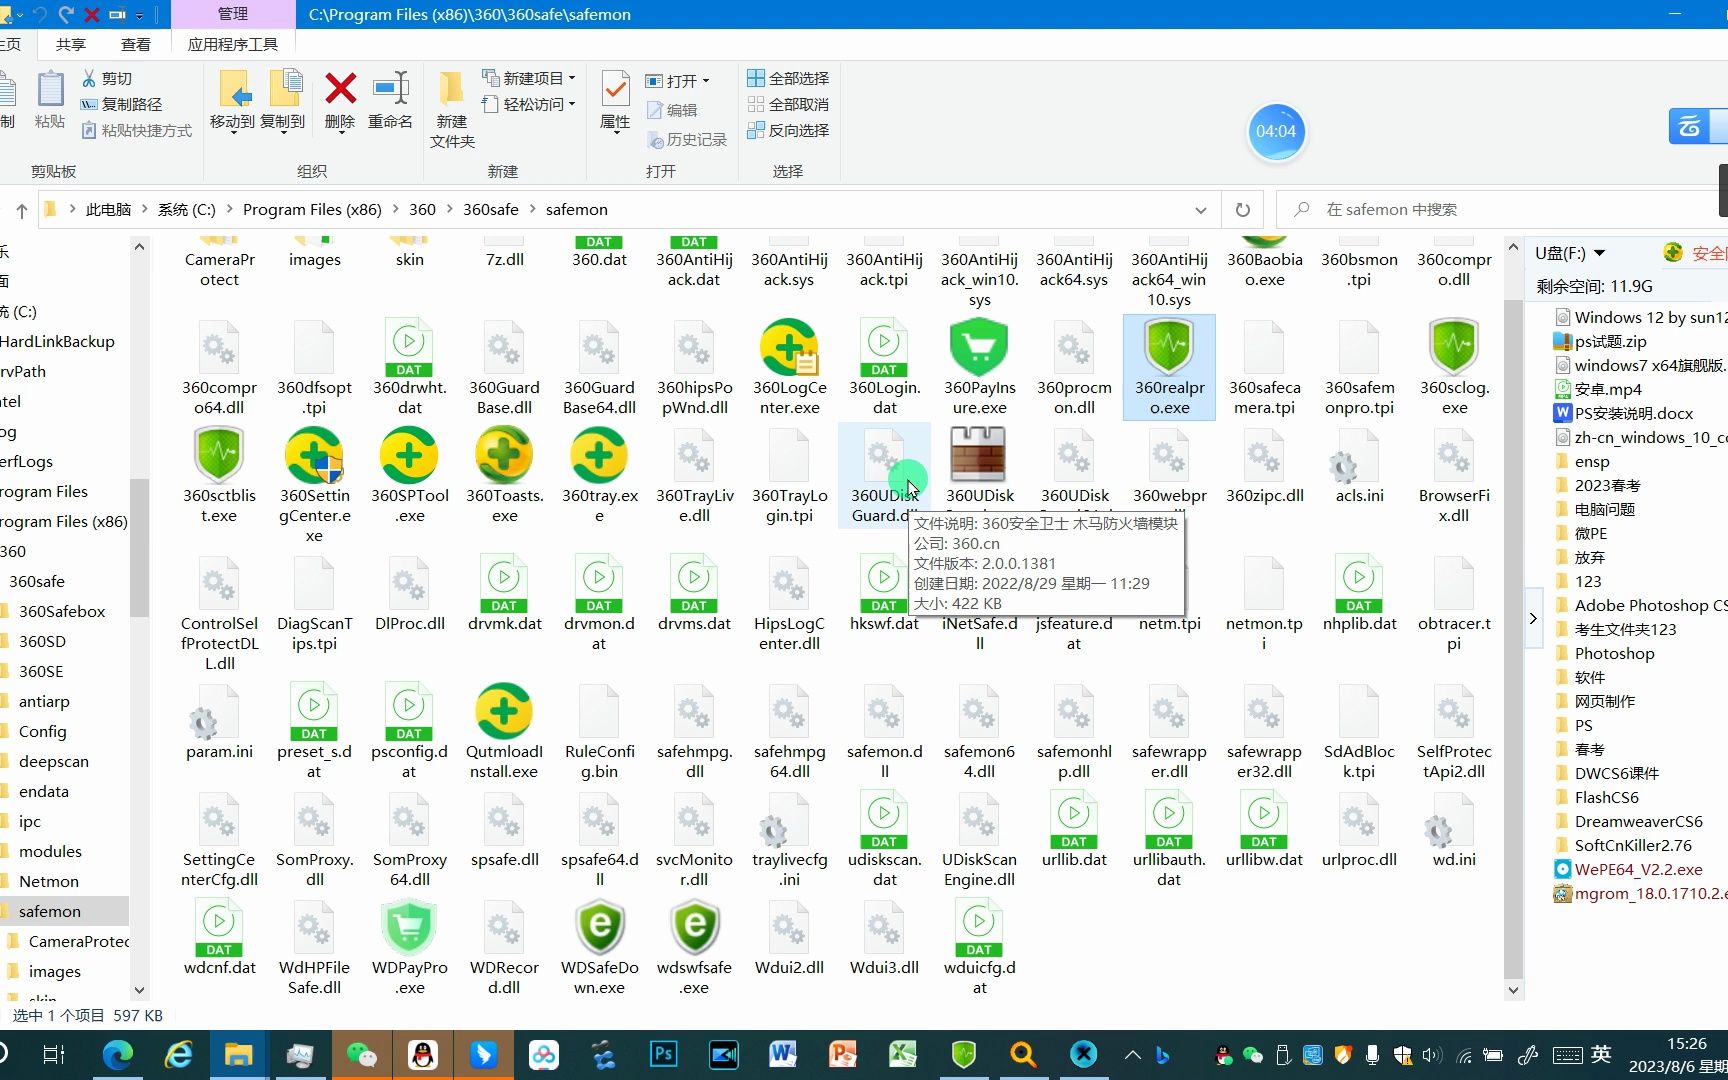Select the 360SPTool.exe file
Image resolution: width=1728 pixels, height=1080 pixels.
pyautogui.click(x=409, y=476)
